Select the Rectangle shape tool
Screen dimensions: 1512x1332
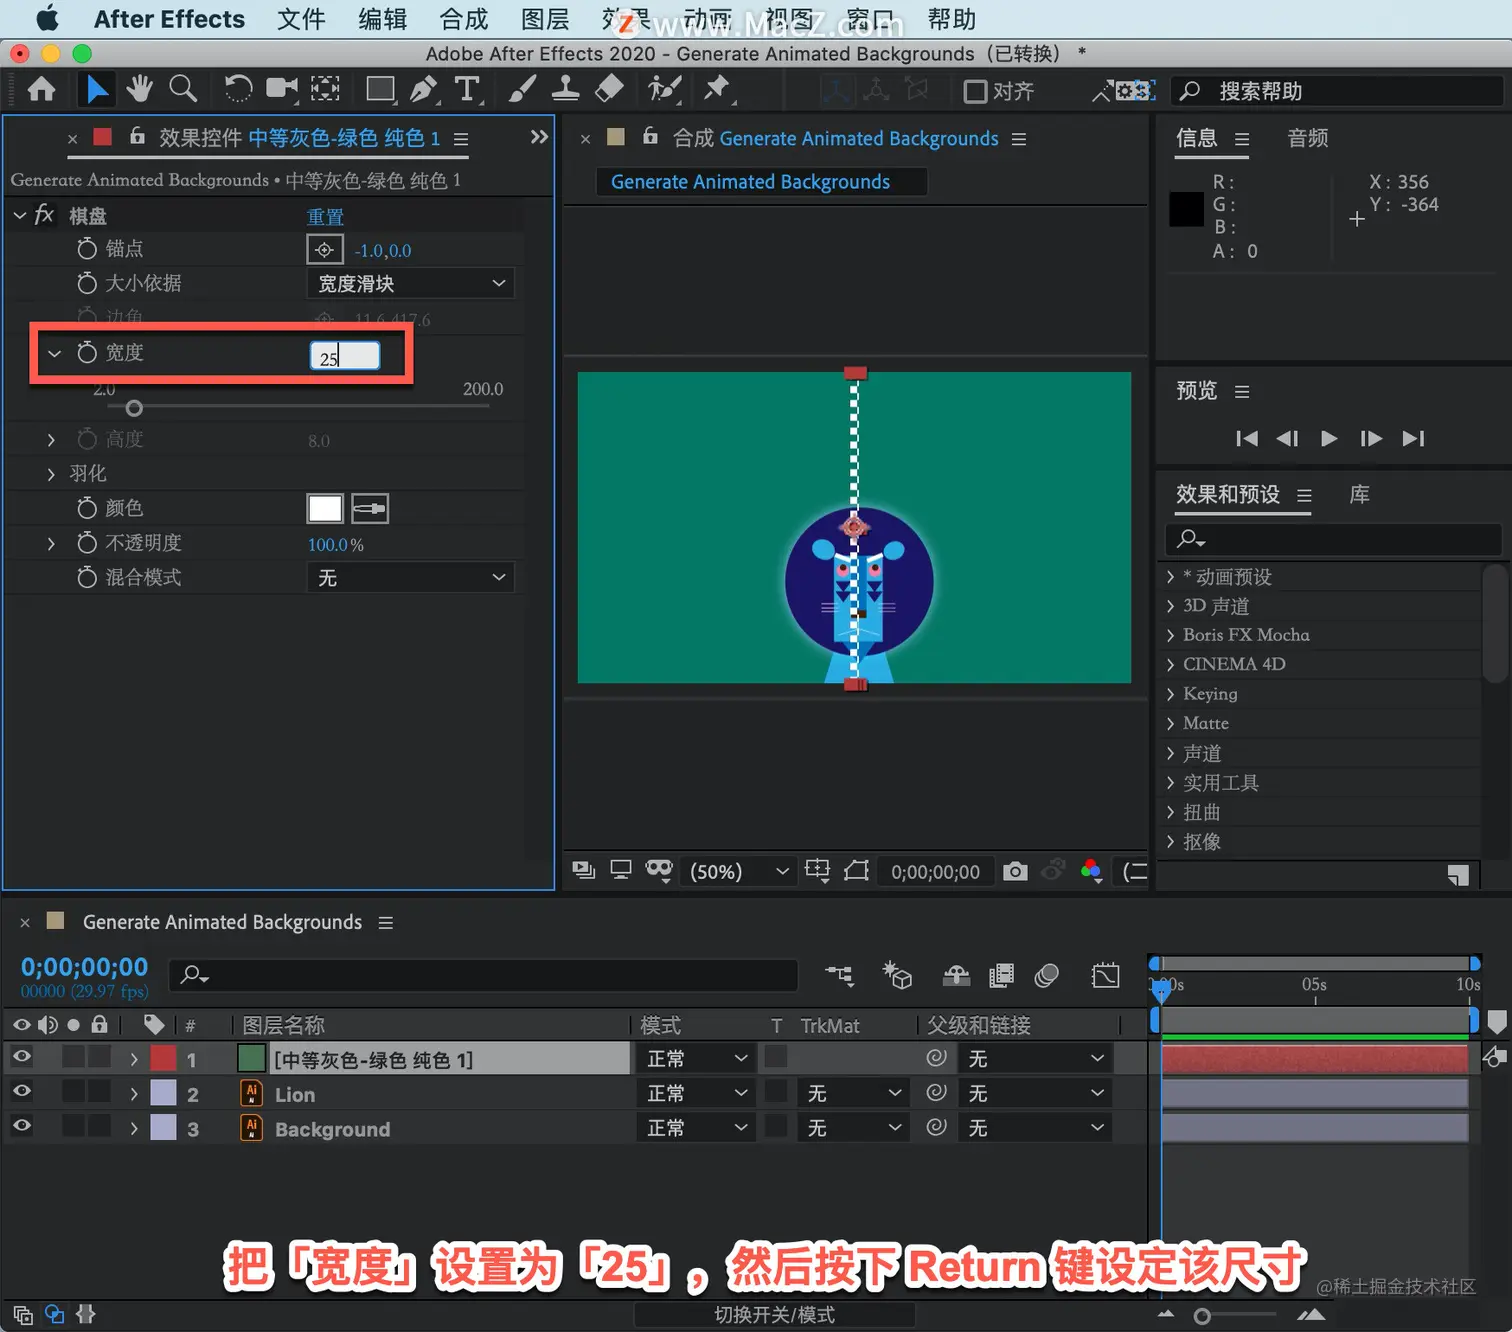point(380,90)
